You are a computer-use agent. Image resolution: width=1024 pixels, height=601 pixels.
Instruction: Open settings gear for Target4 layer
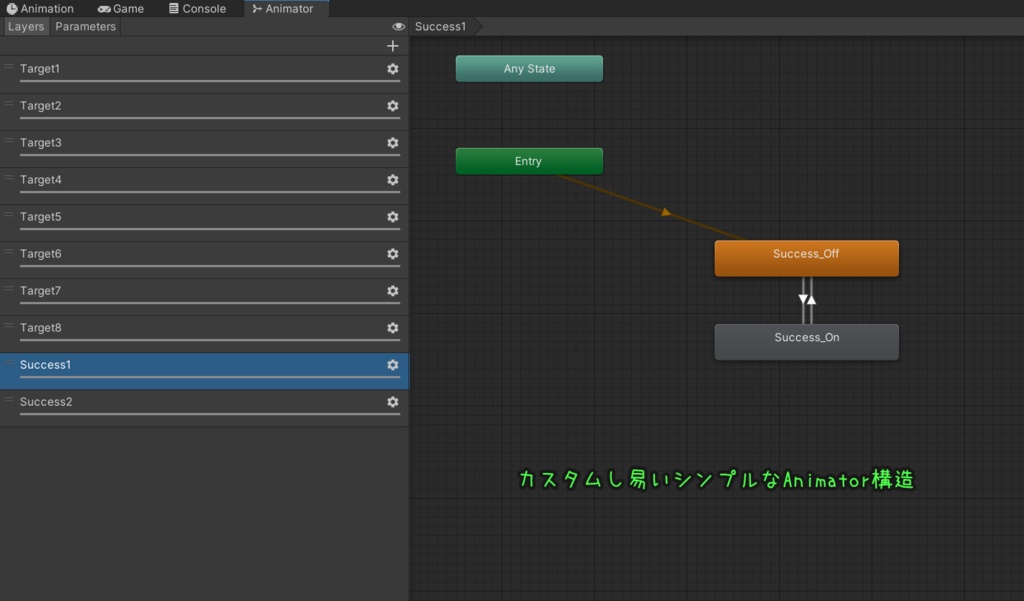tap(392, 180)
